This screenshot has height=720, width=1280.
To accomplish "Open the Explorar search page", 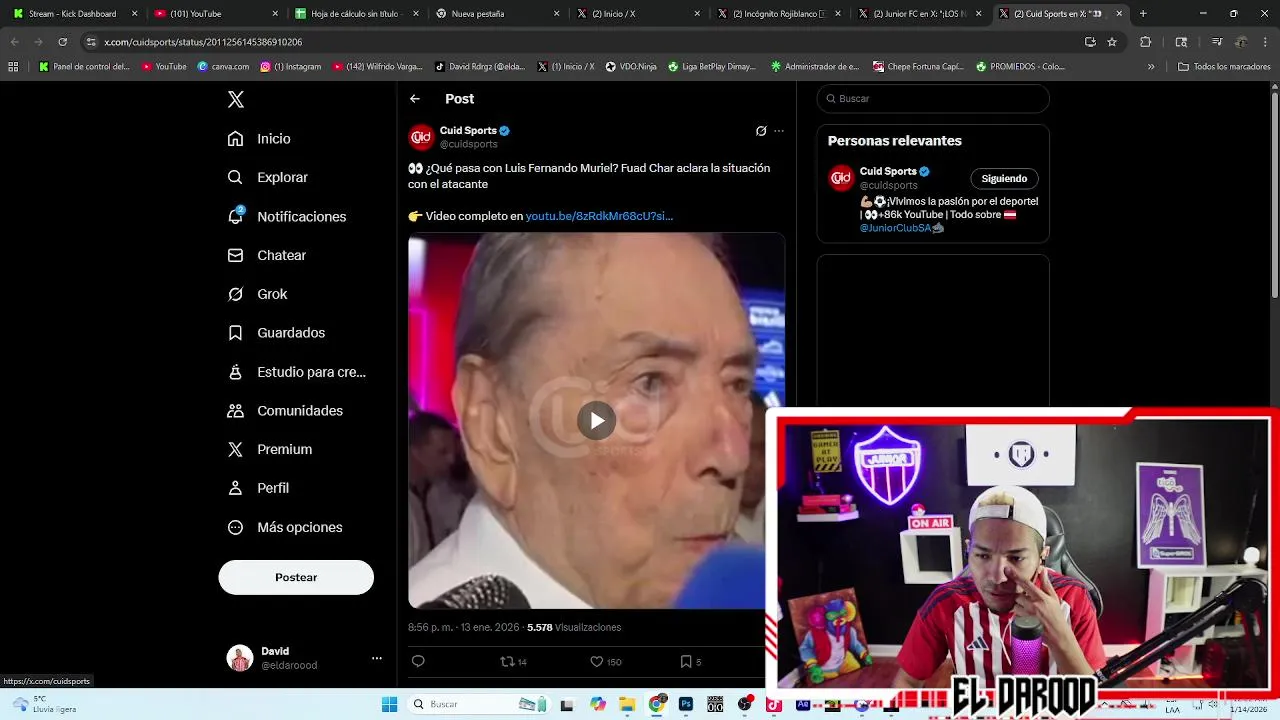I will pyautogui.click(x=268, y=177).
